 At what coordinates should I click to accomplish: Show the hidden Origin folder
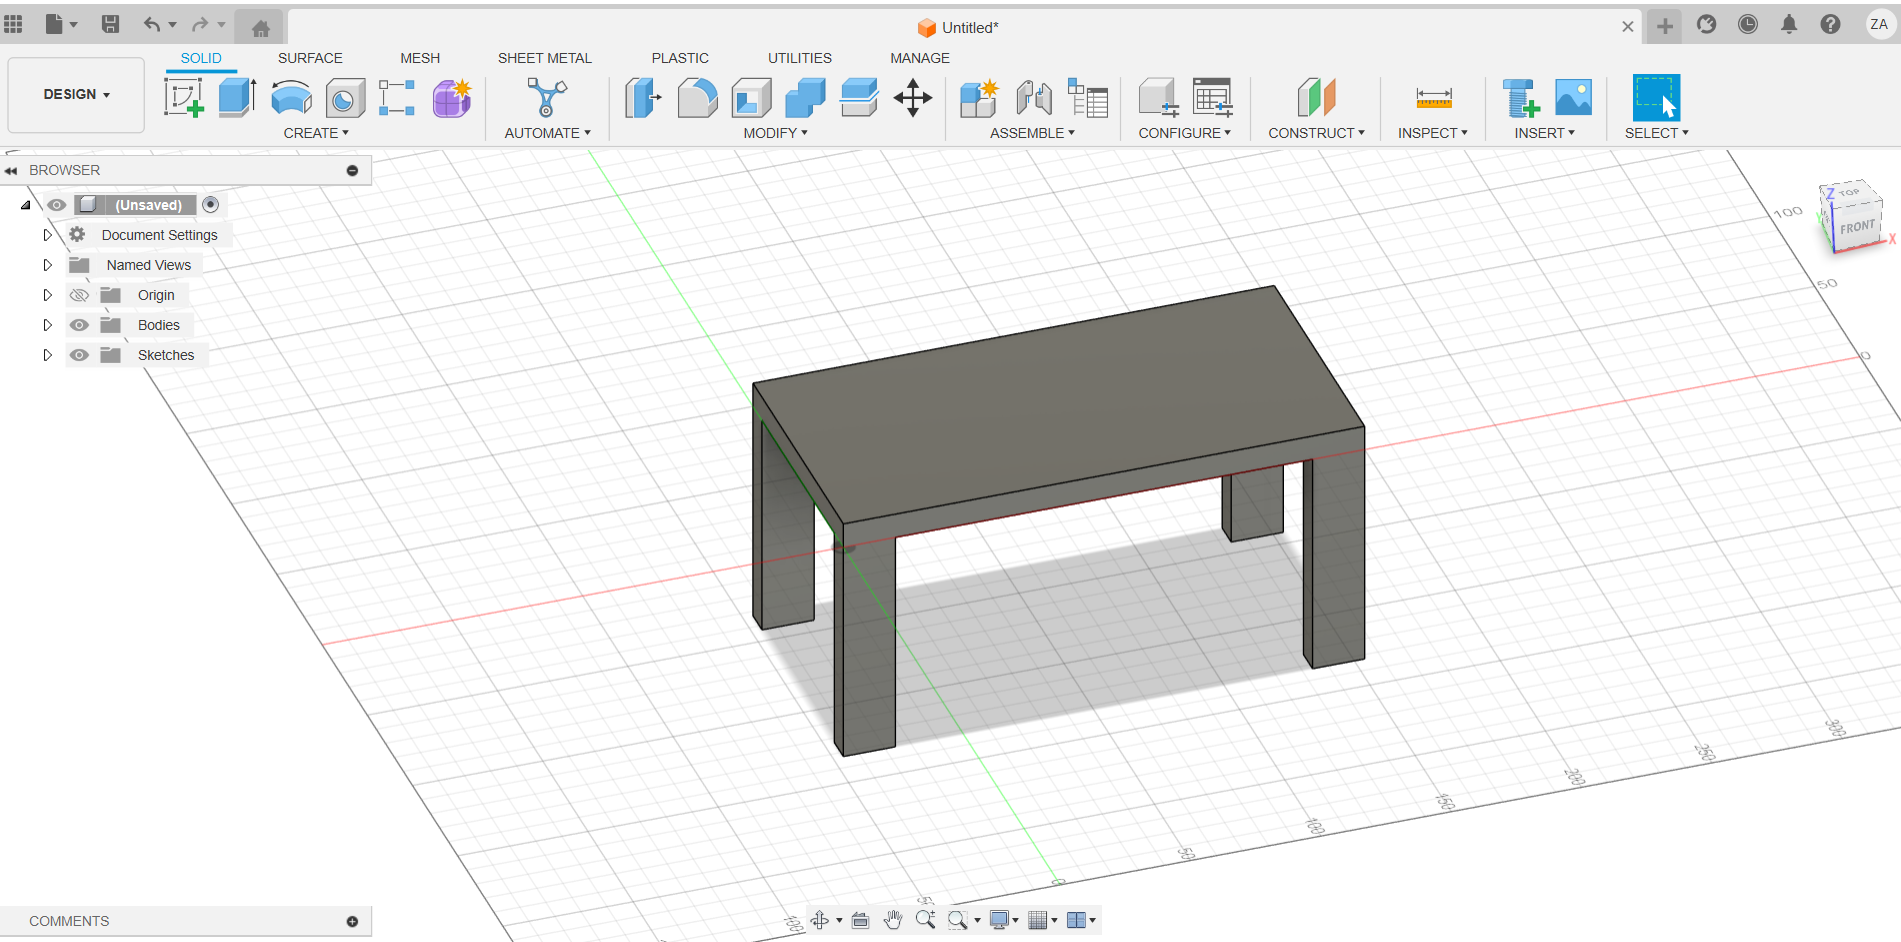79,295
